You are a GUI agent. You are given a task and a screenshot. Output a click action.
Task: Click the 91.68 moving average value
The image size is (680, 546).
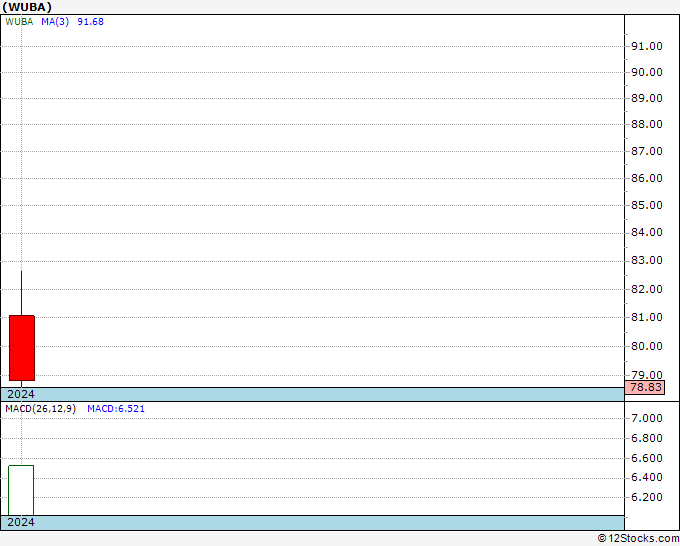(x=91, y=22)
